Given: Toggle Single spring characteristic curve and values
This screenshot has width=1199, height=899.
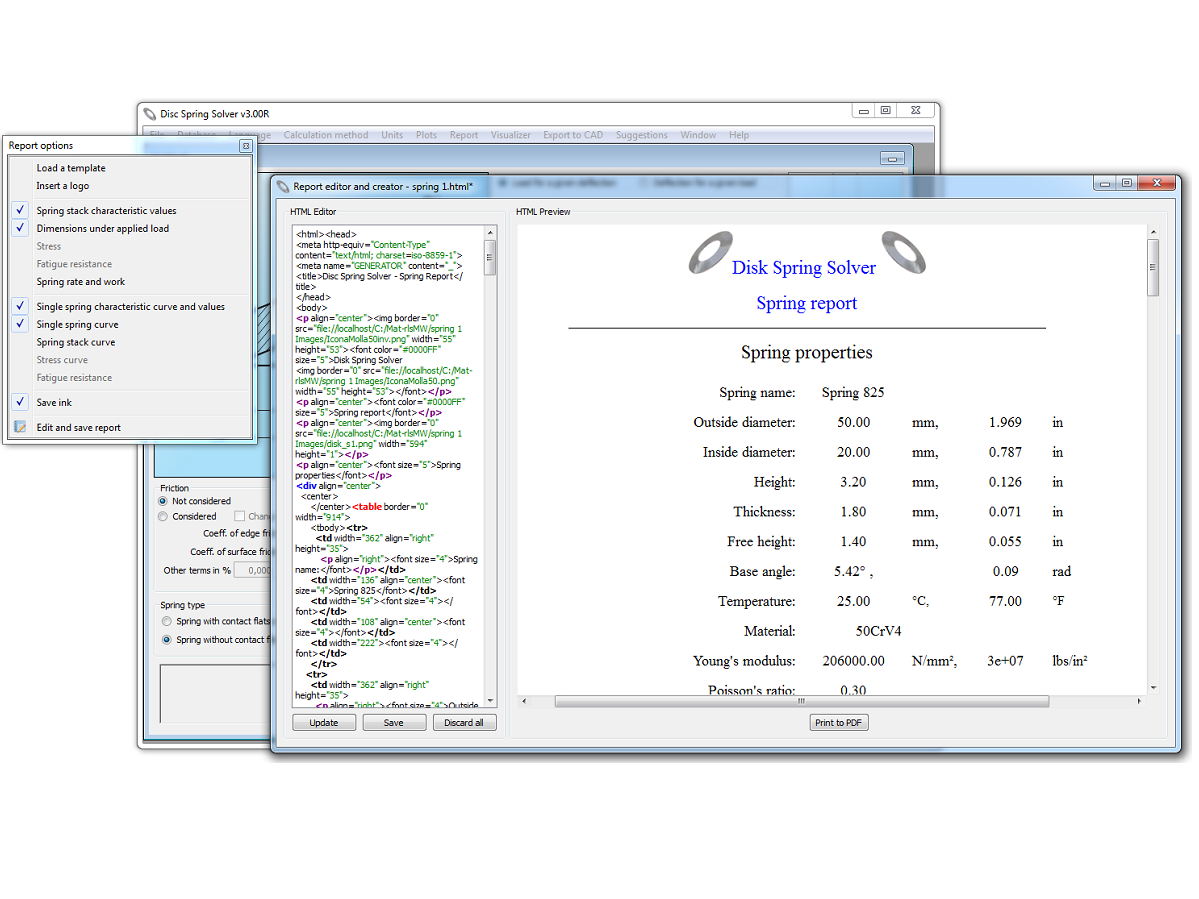Looking at the screenshot, I should (x=21, y=306).
